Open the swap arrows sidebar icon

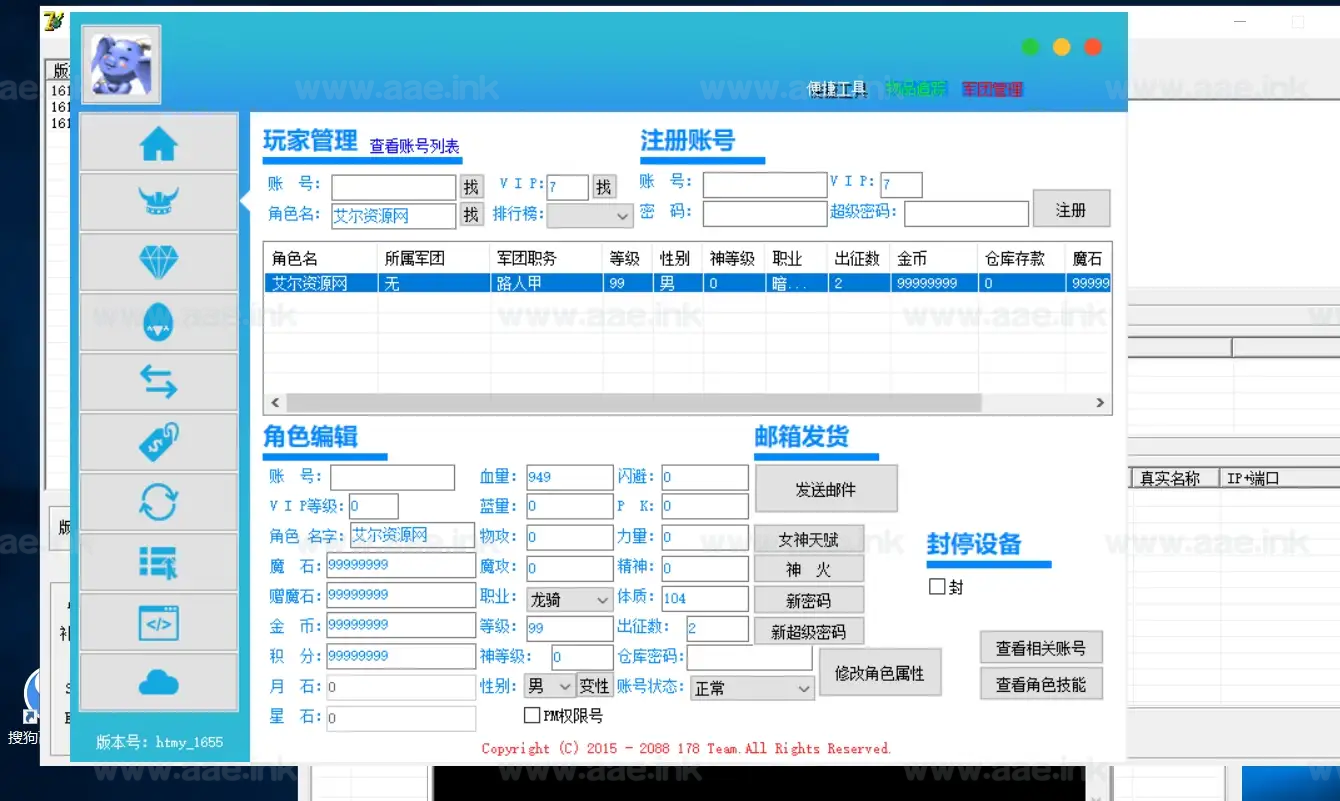pos(158,382)
